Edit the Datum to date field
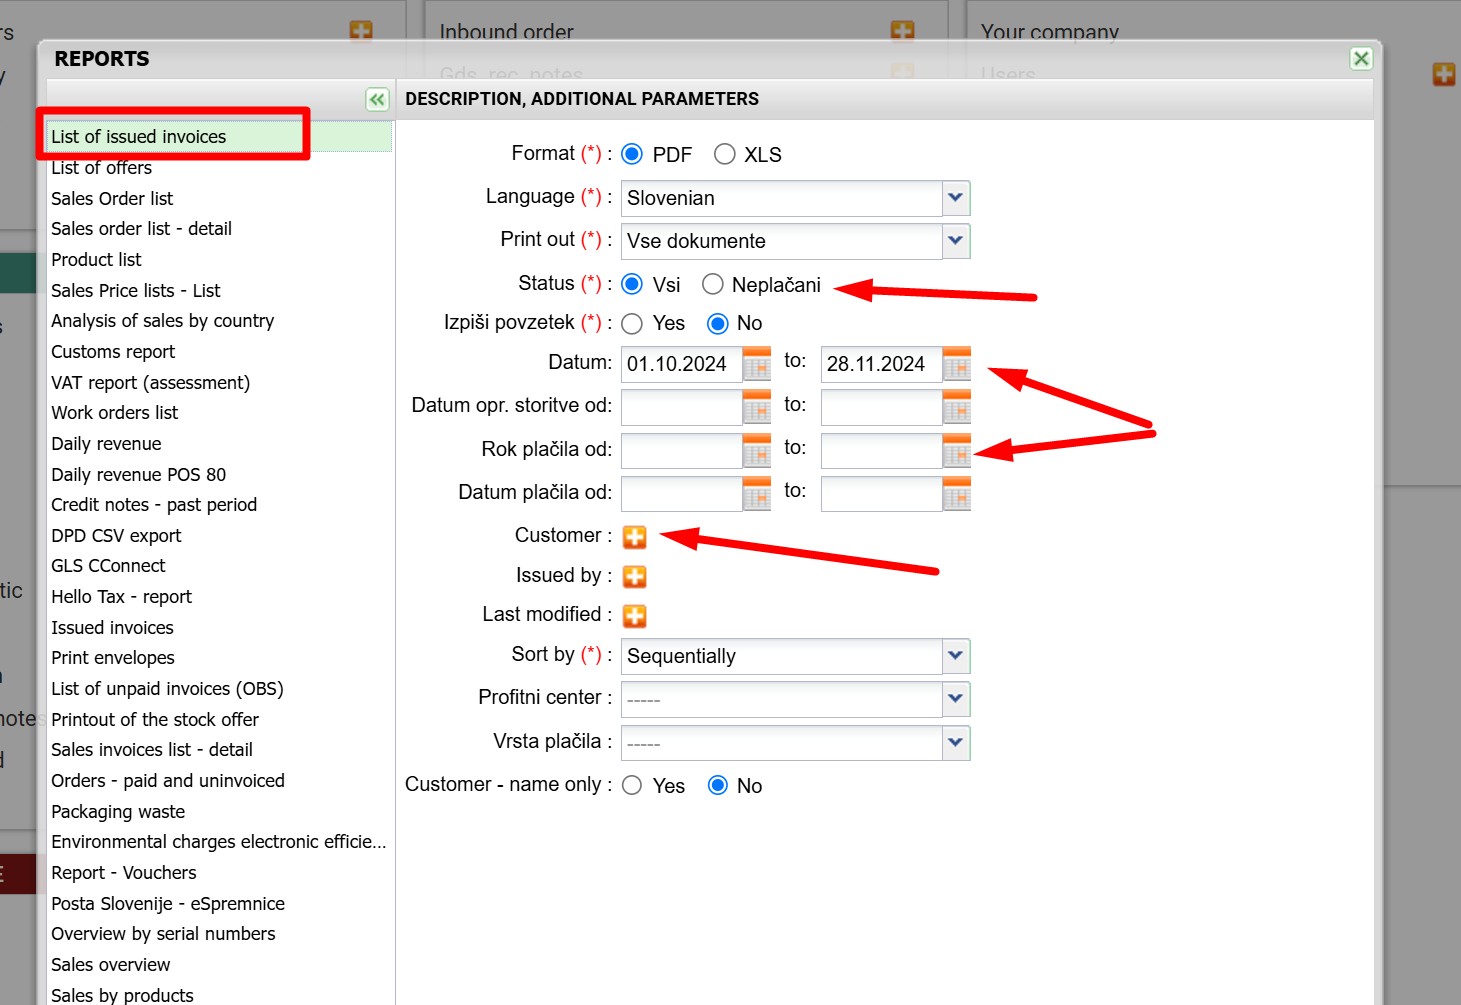The height and width of the screenshot is (1005, 1461). click(x=882, y=364)
